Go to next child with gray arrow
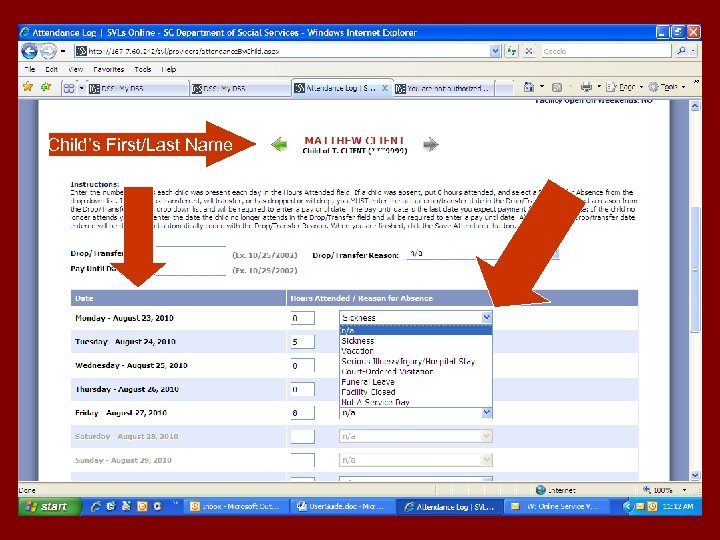Screen dimensions: 720x540 (x=430, y=144)
